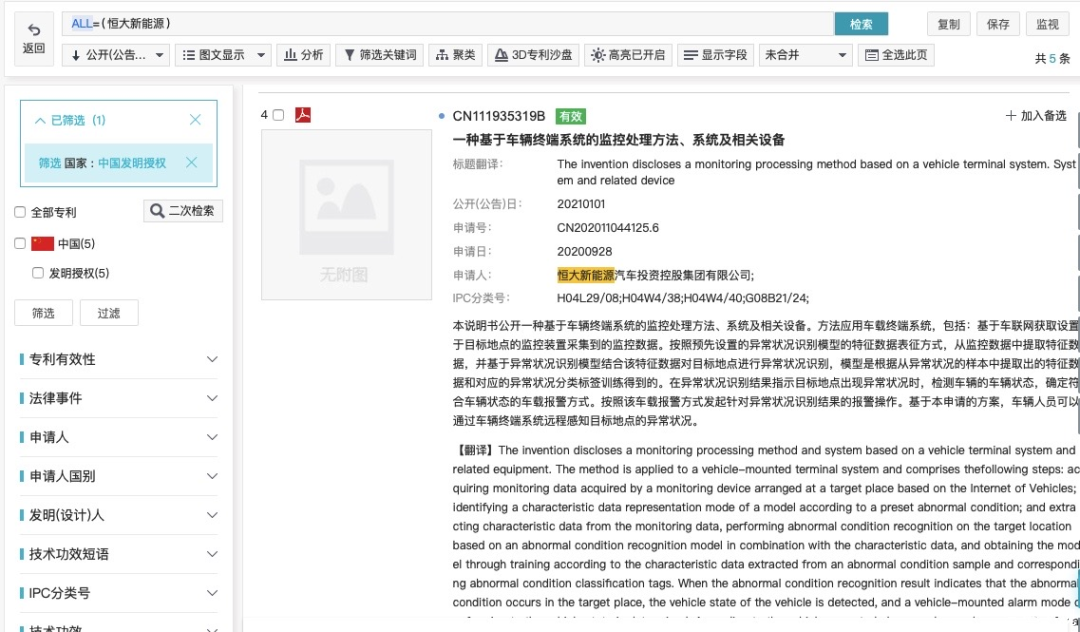Click the IPC code H04L29/08 text
The height and width of the screenshot is (632, 1080).
pos(588,298)
